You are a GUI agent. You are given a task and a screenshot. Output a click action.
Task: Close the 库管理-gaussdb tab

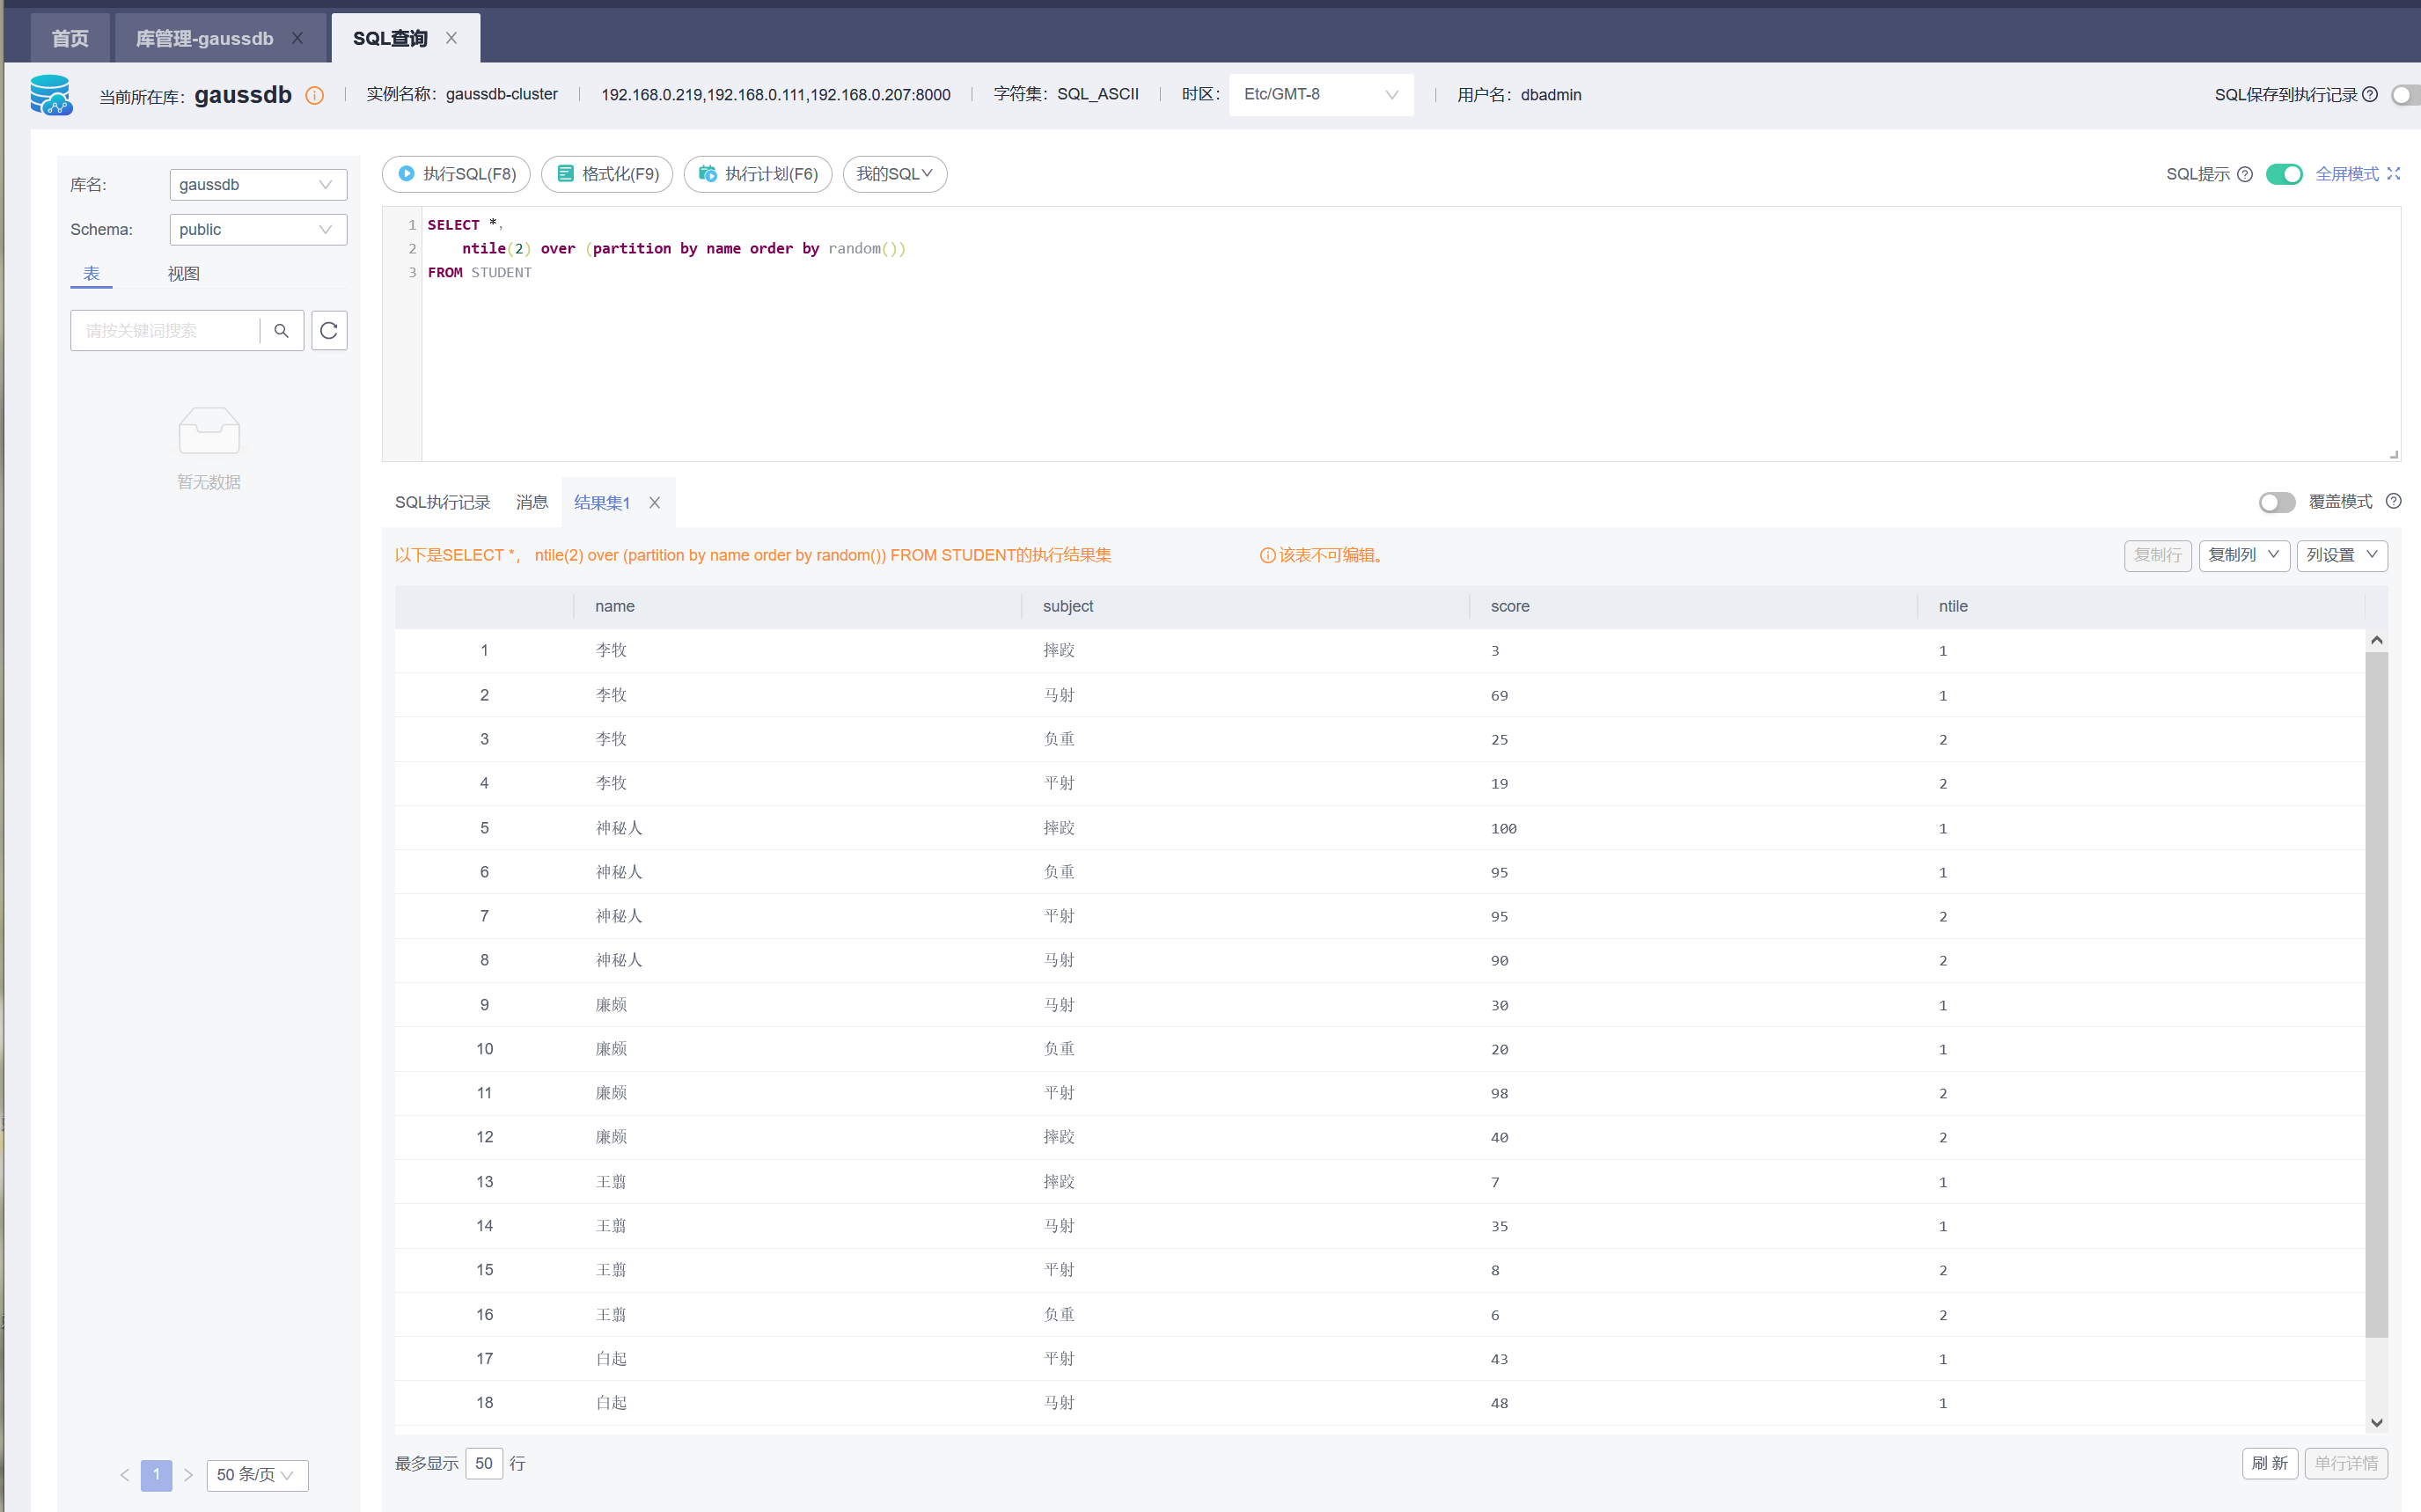(x=297, y=38)
